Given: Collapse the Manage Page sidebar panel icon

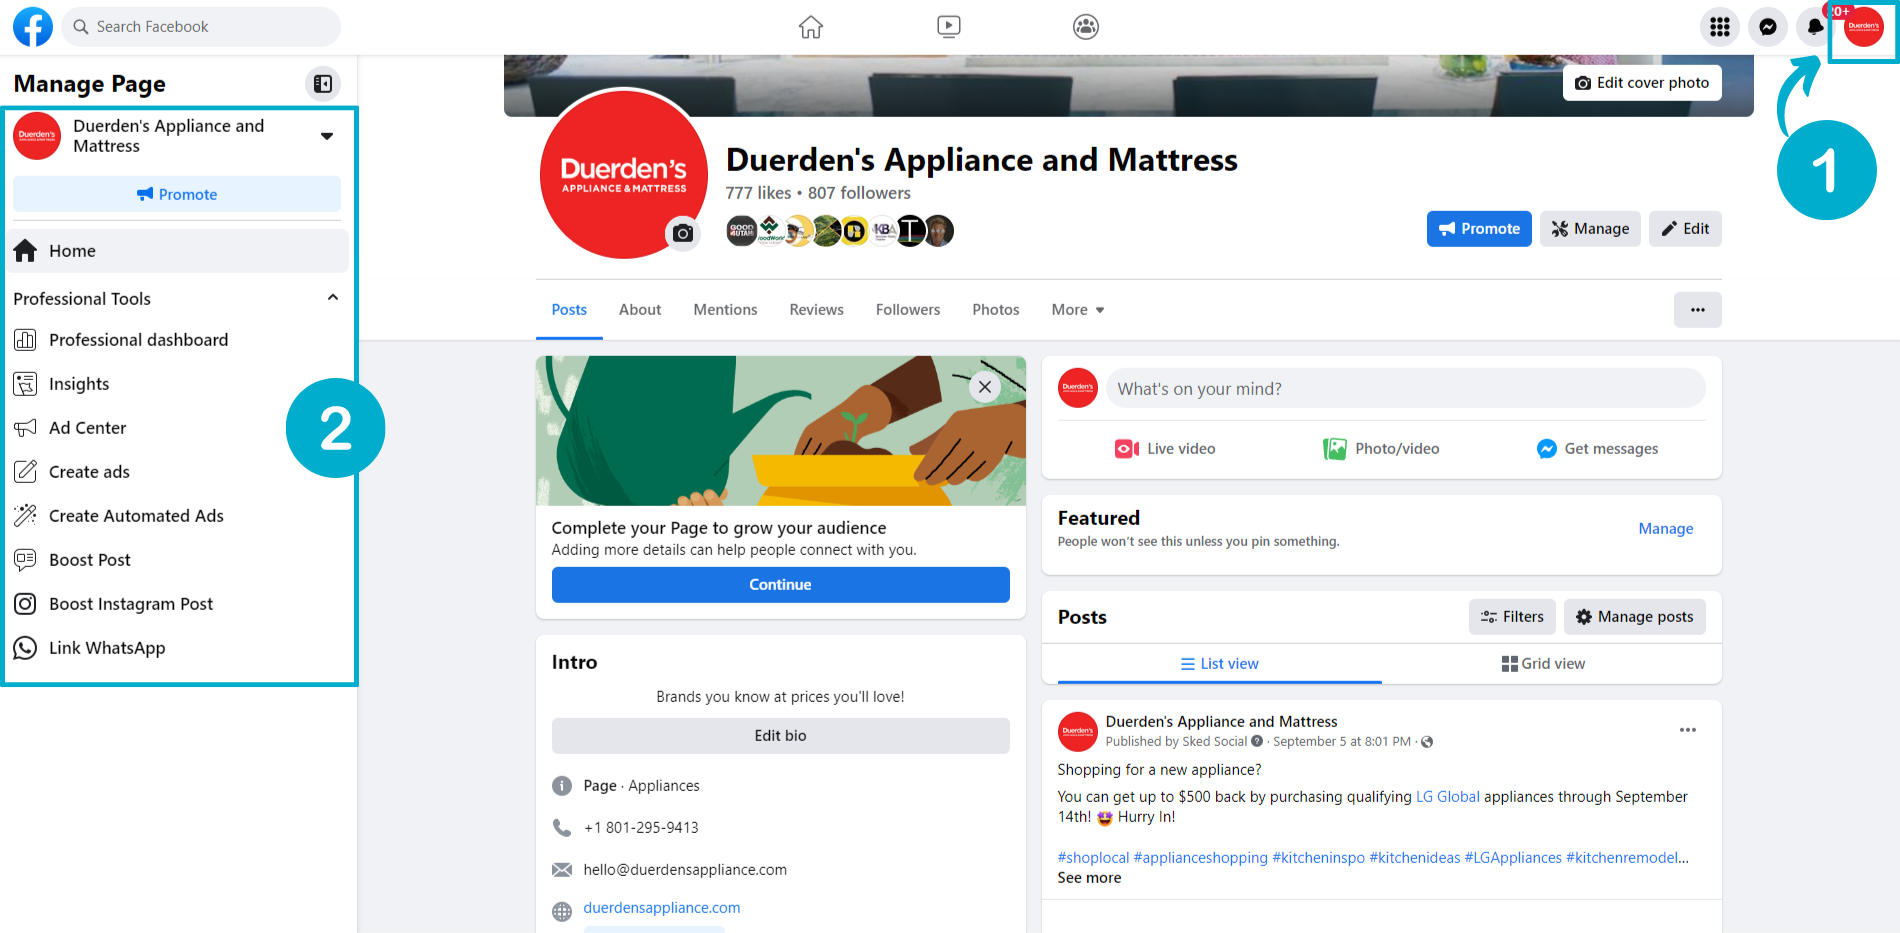Looking at the screenshot, I should point(323,84).
